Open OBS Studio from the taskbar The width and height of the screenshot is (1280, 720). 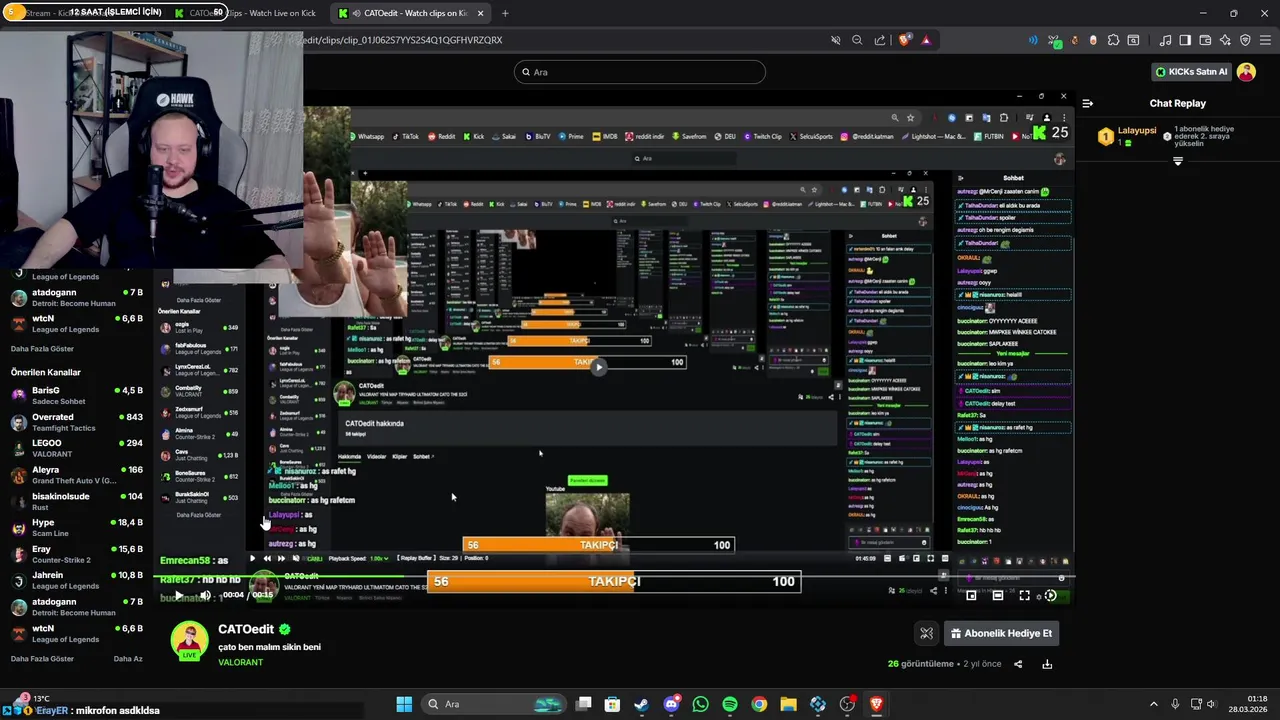tap(847, 704)
